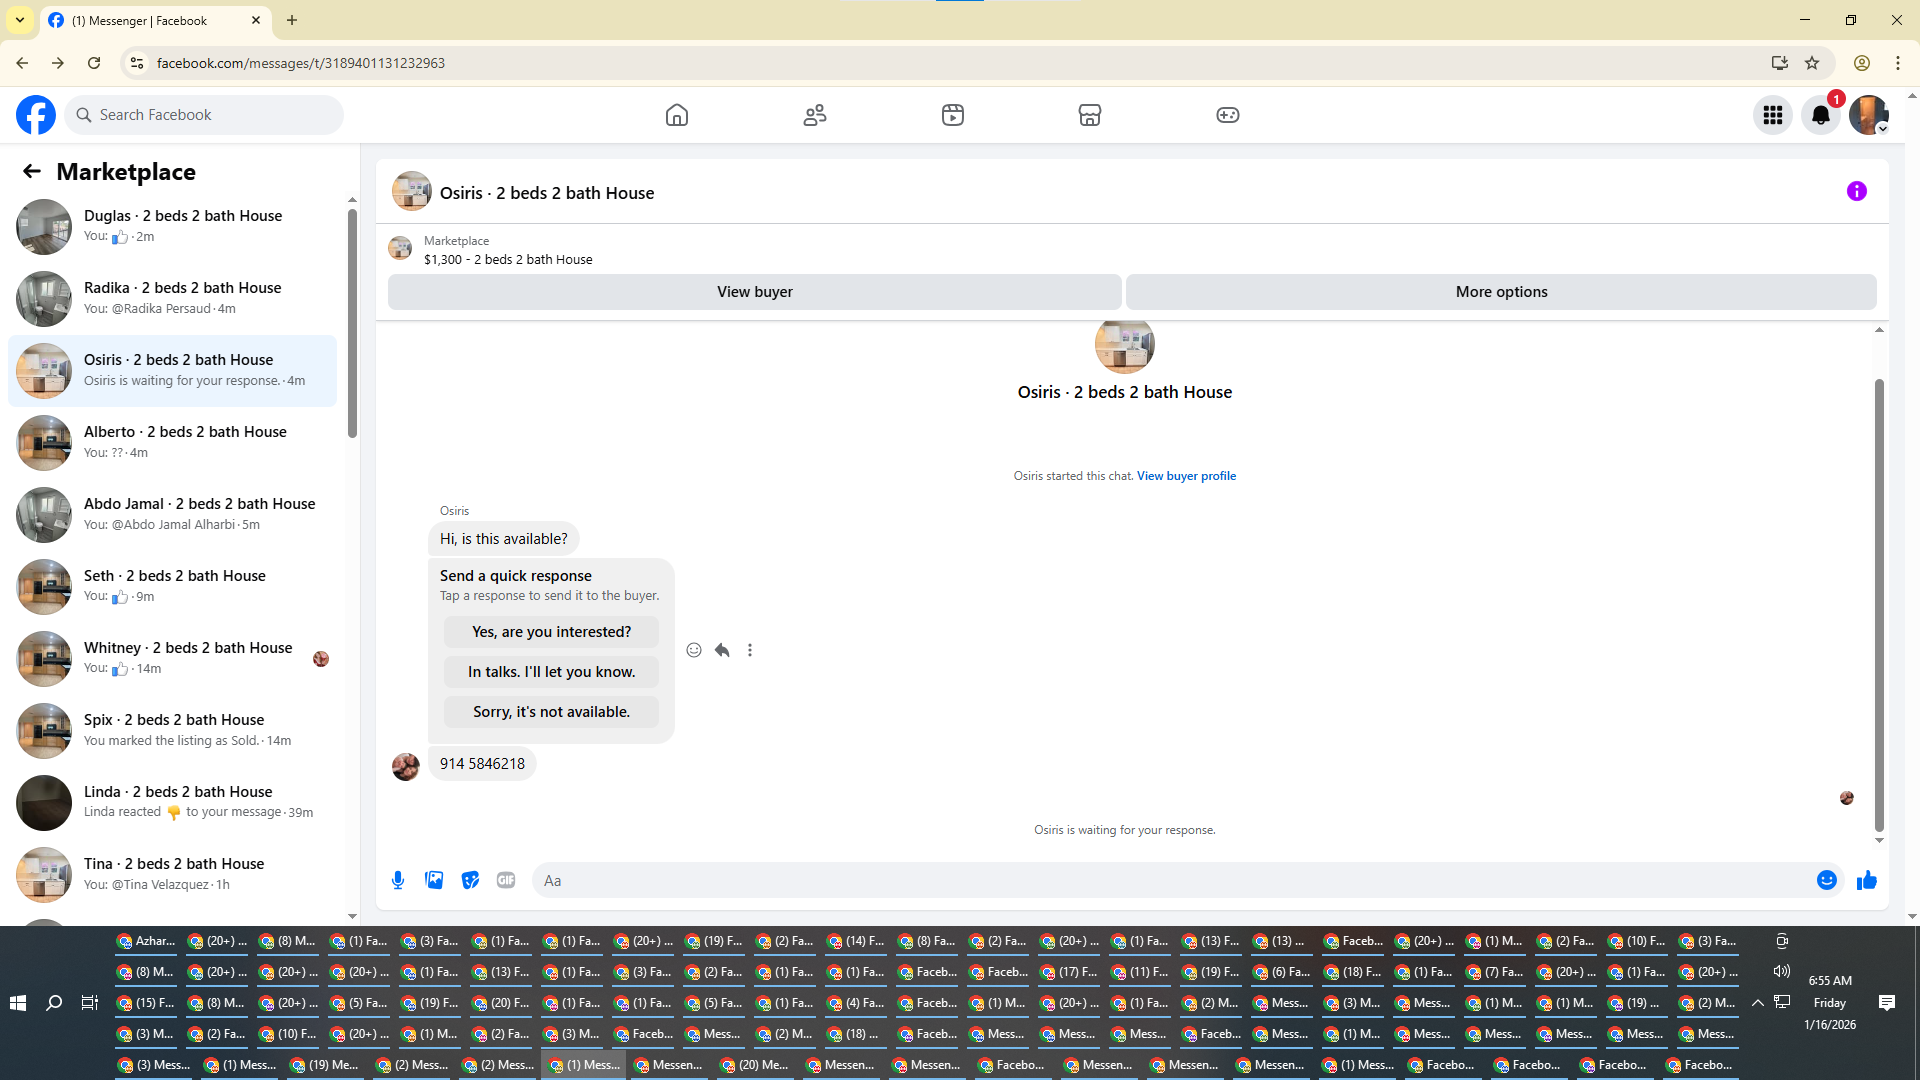Open the View buyer profile link
Viewport: 1920px width, 1080px height.
(x=1186, y=476)
